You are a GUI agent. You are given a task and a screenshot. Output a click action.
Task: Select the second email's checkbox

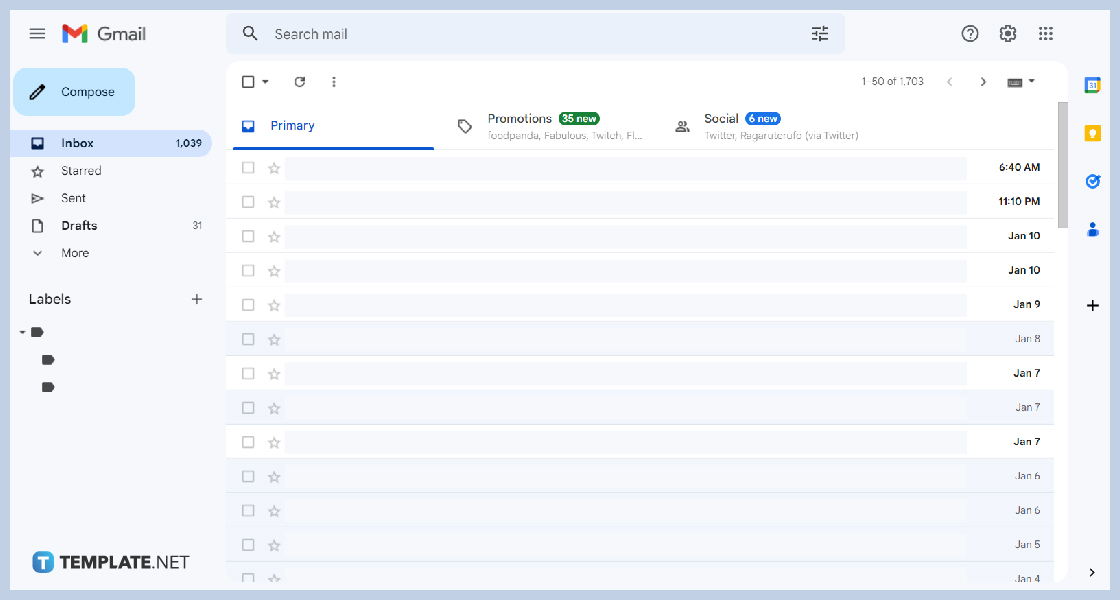pos(247,201)
